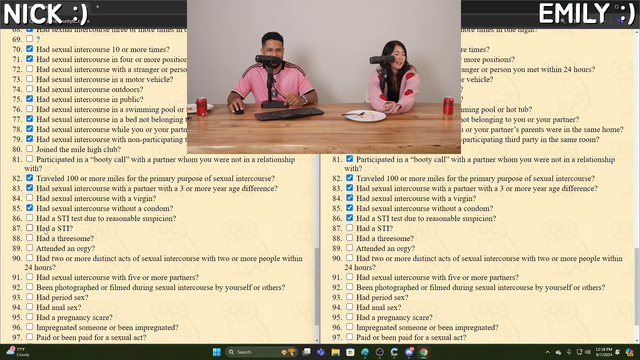Open the Windows Start menu

click(x=217, y=352)
